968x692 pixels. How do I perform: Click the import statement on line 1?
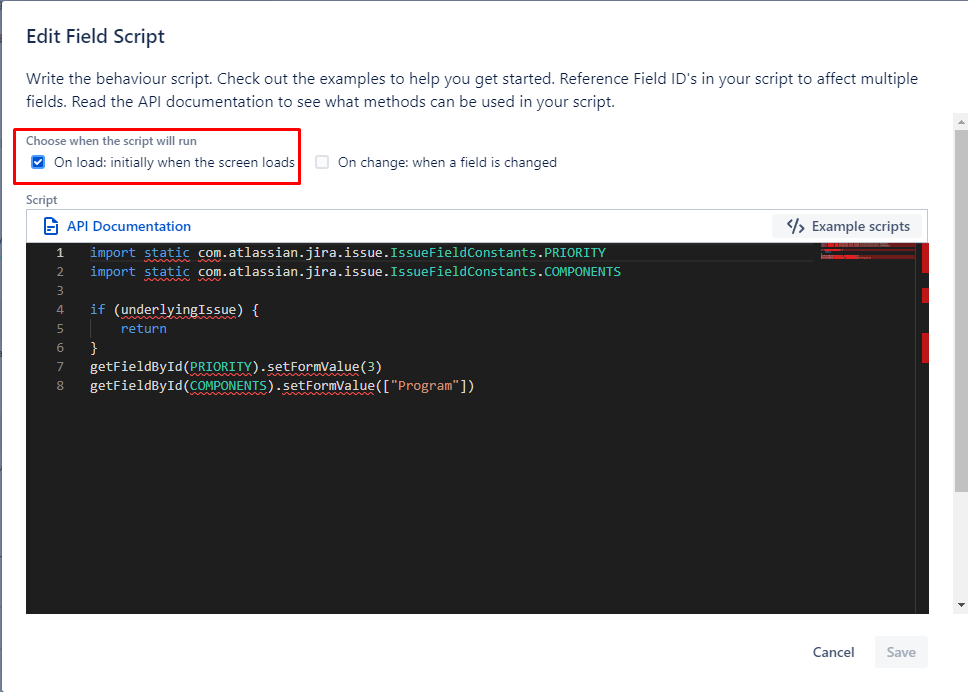tap(112, 252)
